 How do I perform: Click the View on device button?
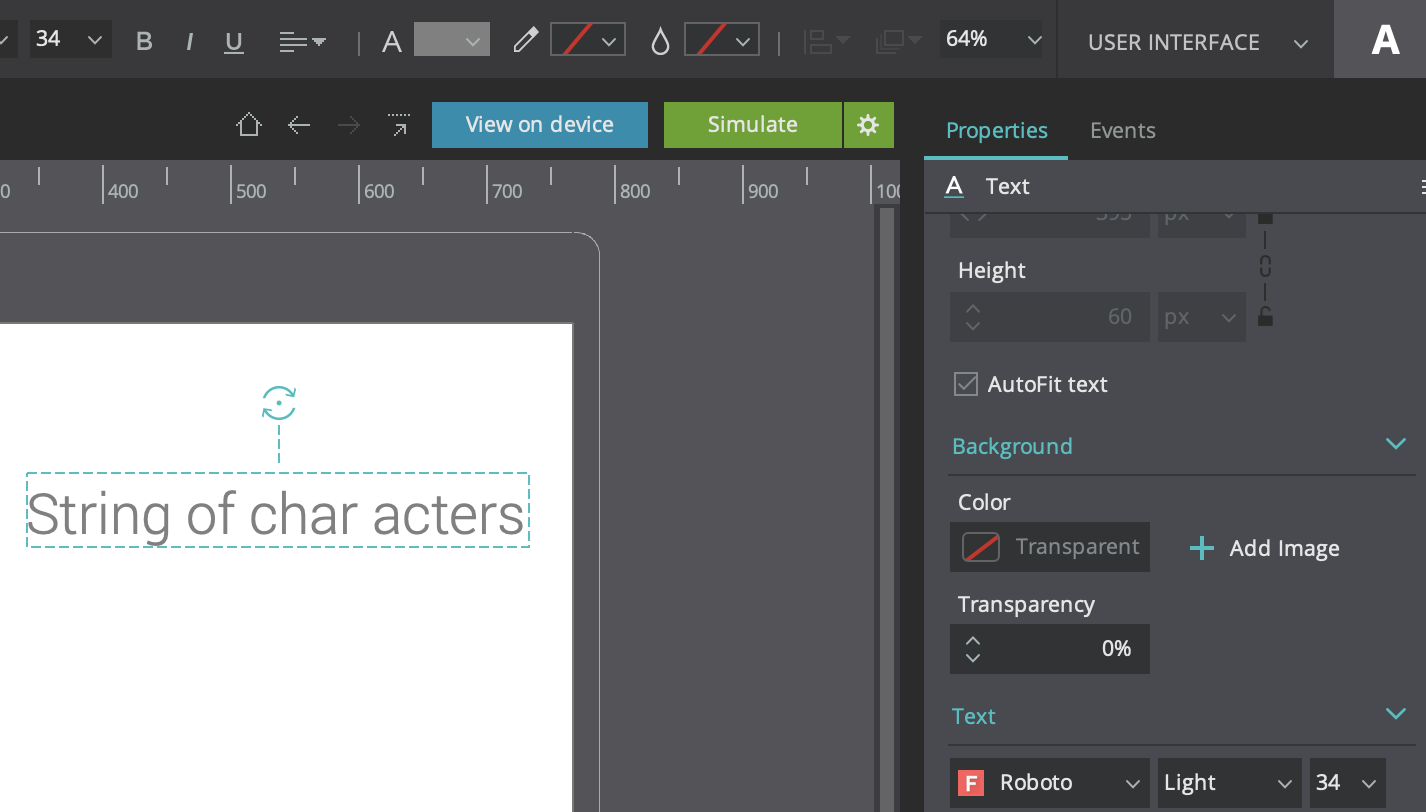click(540, 125)
